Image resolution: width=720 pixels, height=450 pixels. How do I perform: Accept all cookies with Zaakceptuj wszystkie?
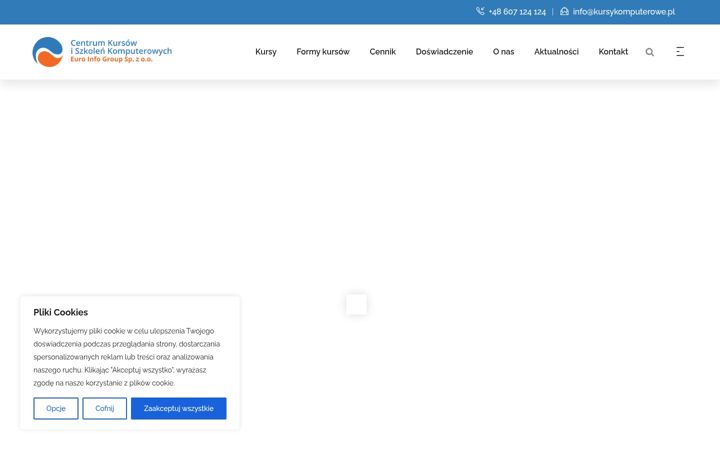pyautogui.click(x=179, y=408)
